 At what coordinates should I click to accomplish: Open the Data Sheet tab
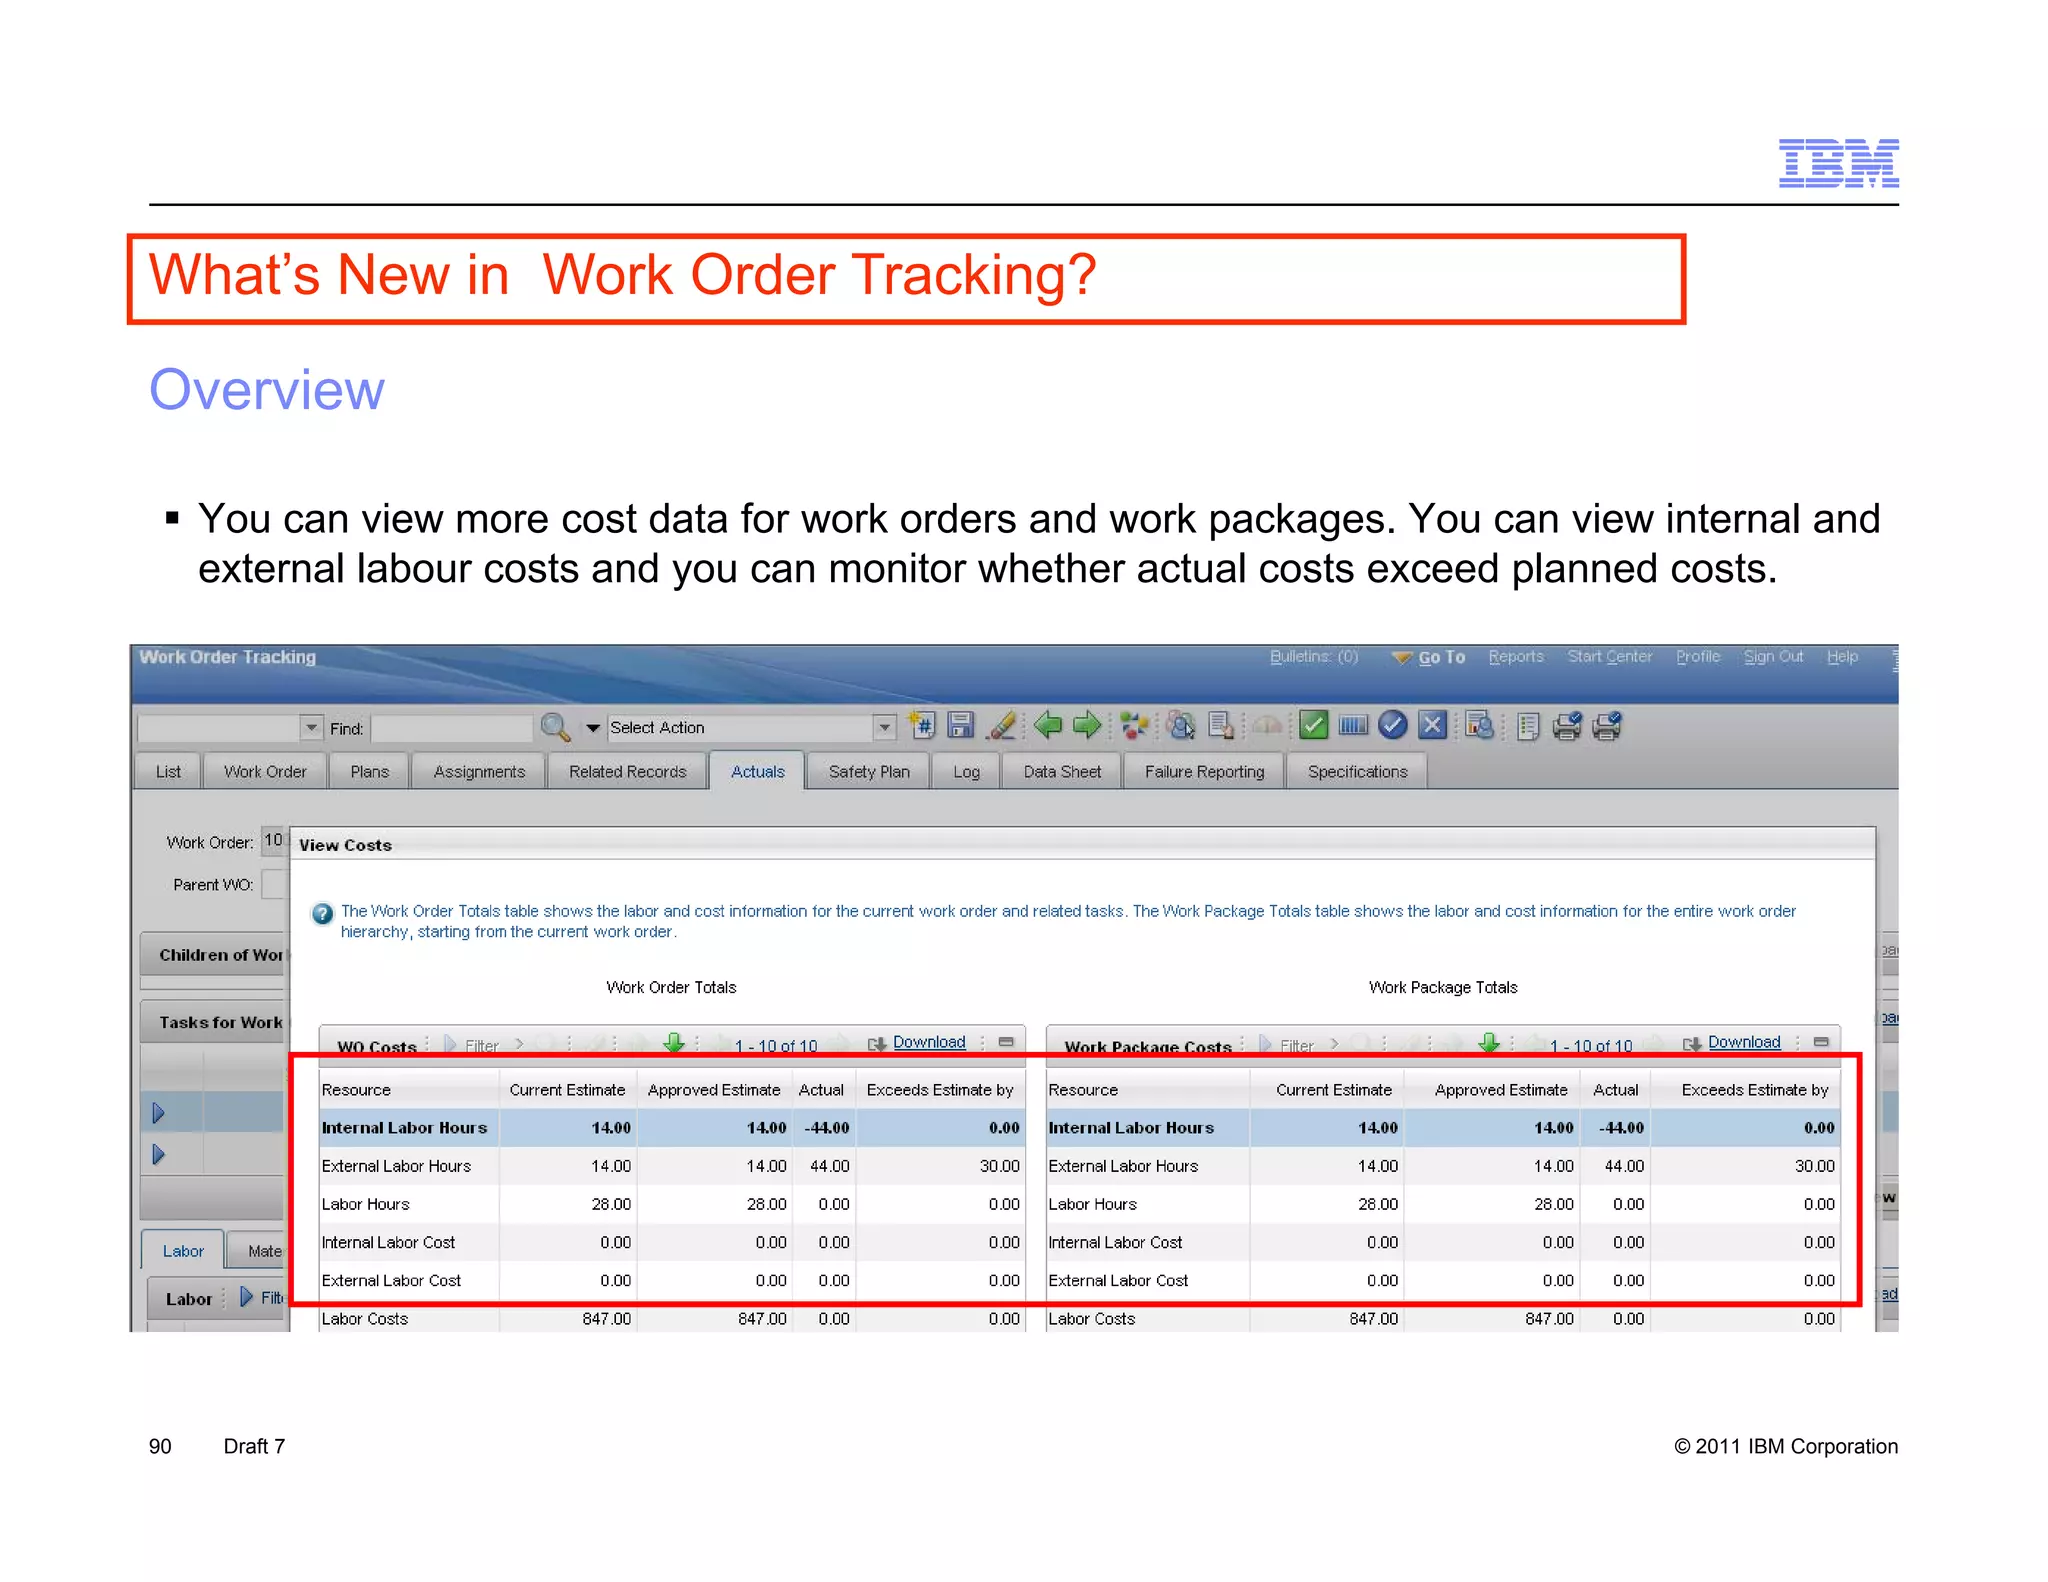(x=1062, y=772)
